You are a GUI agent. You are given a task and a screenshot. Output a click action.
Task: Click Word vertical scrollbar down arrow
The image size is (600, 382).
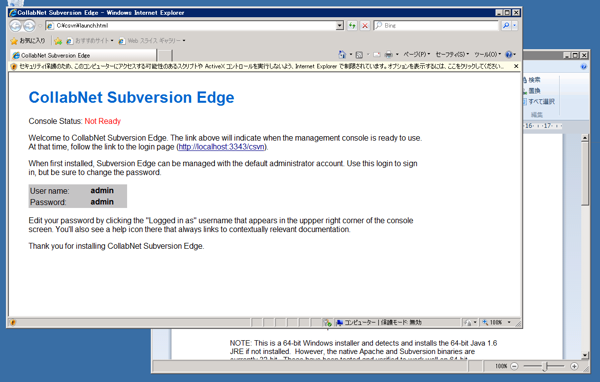[x=585, y=355]
